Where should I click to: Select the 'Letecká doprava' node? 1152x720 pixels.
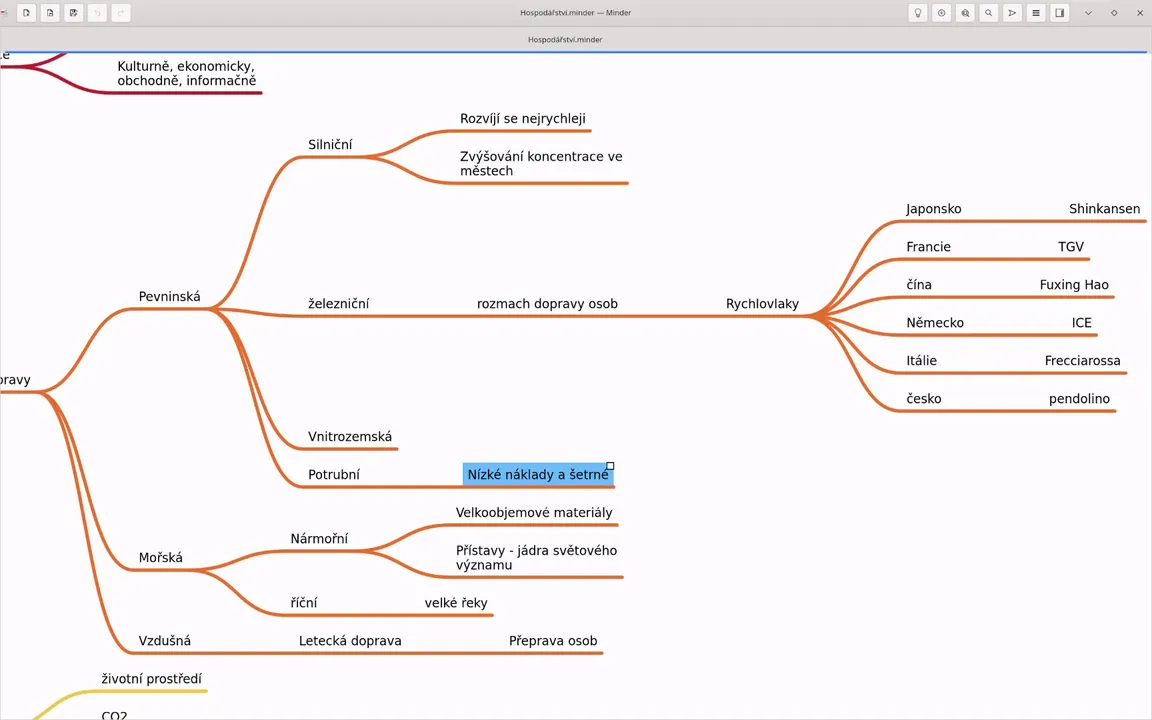[x=350, y=641]
